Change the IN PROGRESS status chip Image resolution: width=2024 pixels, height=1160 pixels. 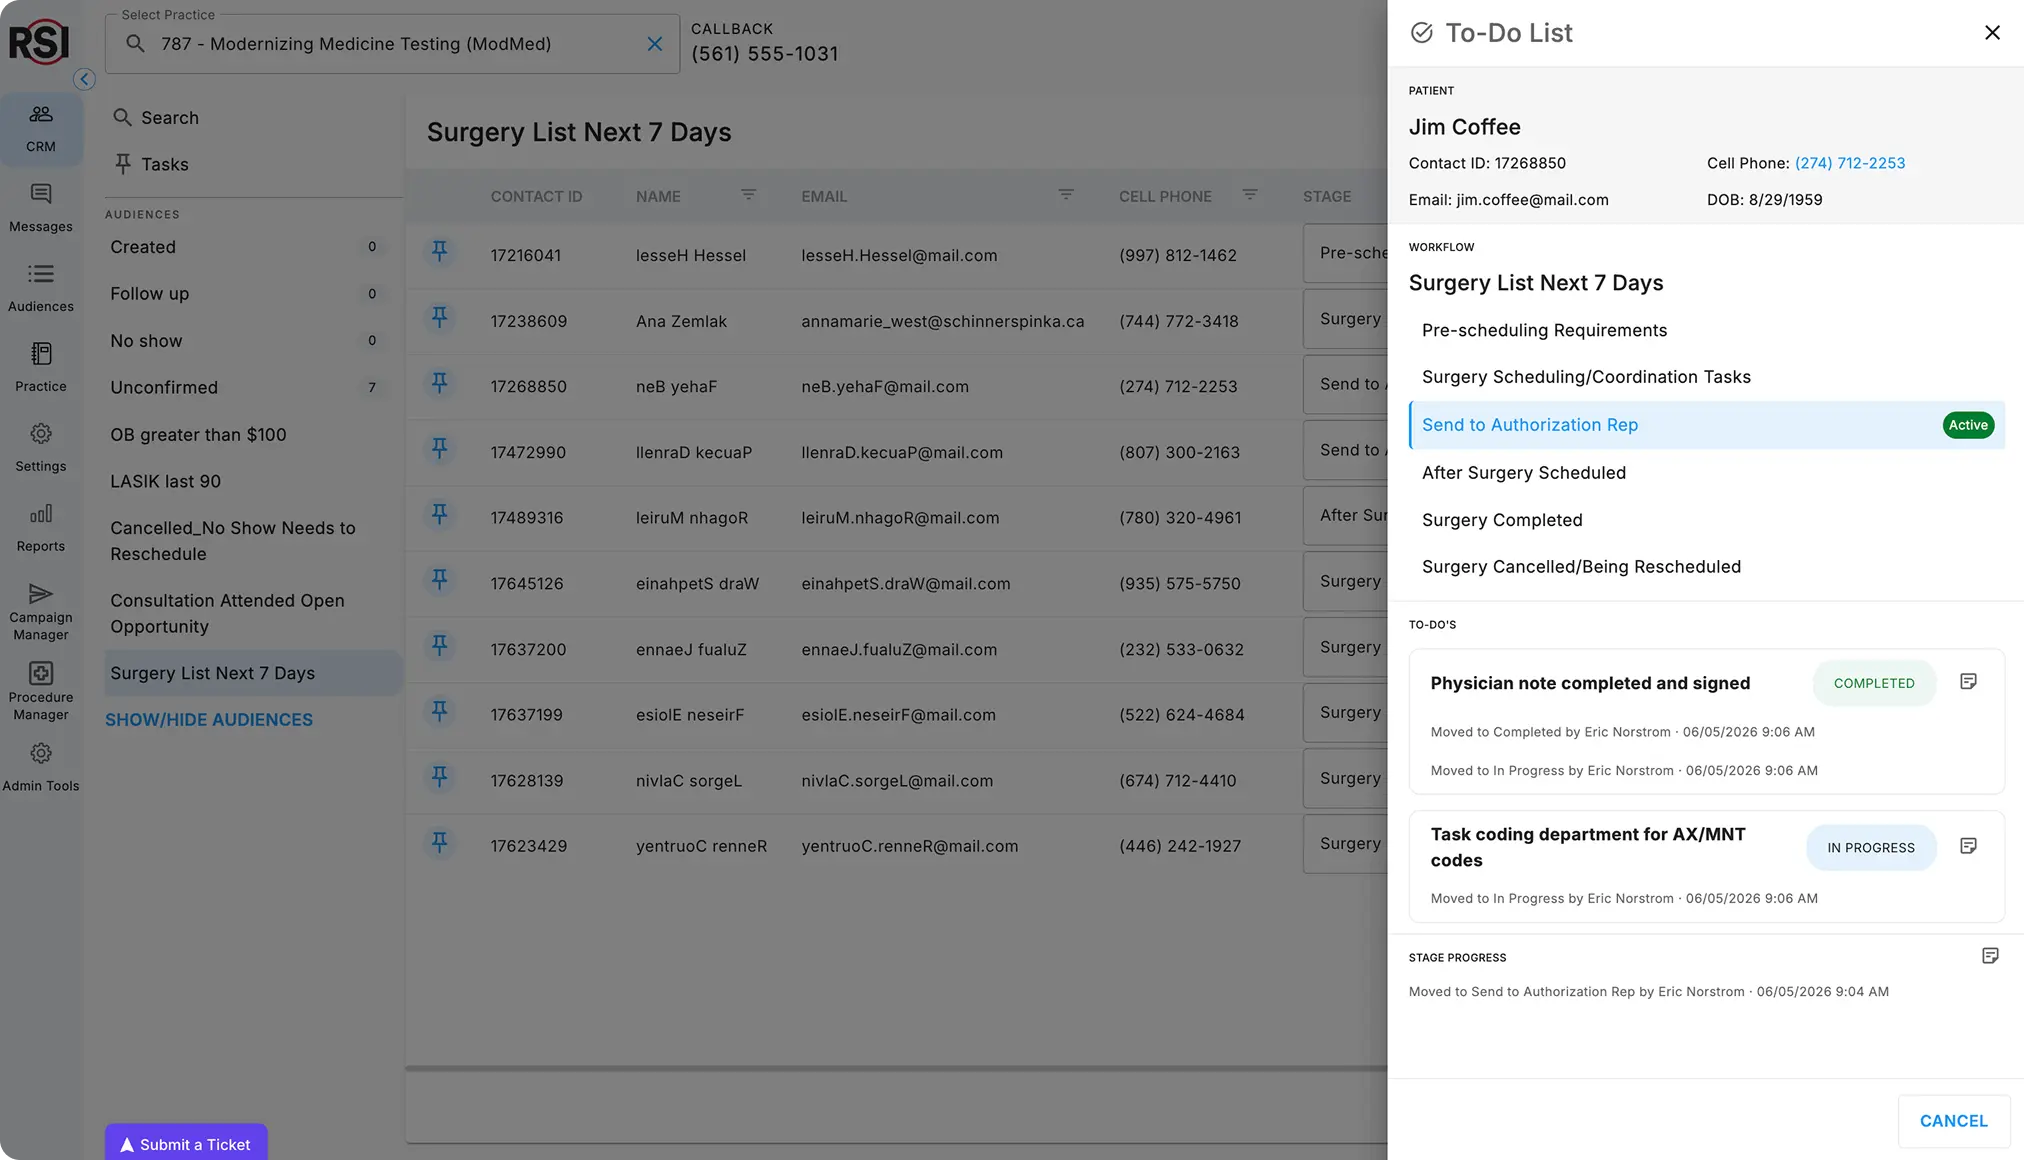click(x=1871, y=847)
